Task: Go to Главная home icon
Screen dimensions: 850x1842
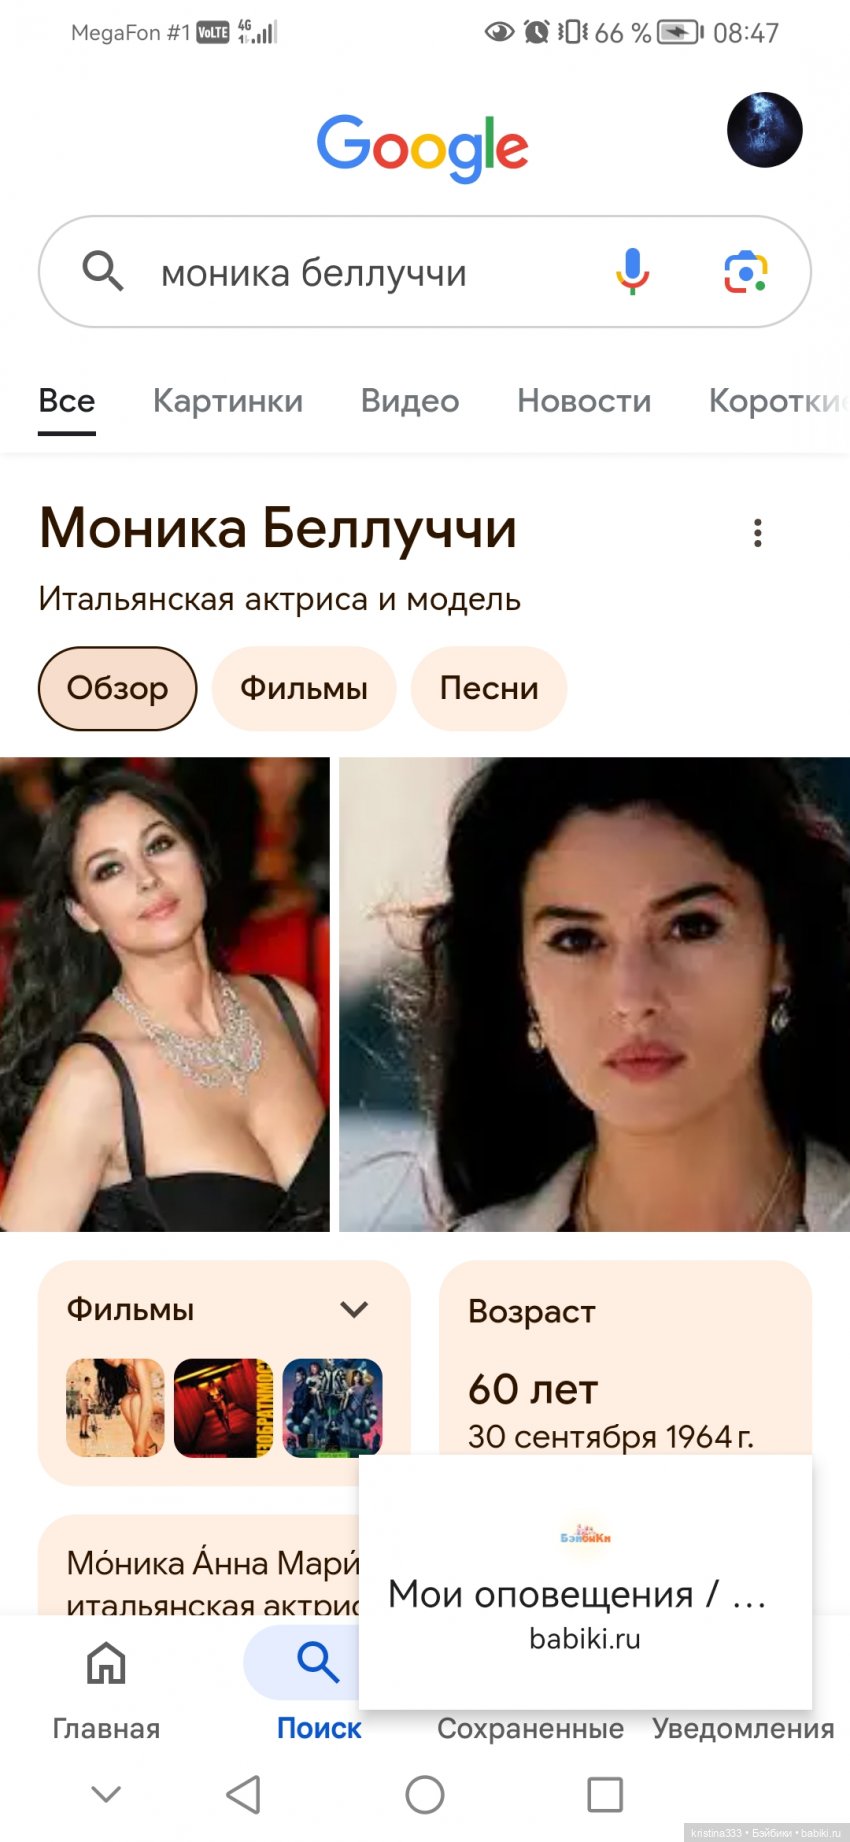Action: (x=106, y=1664)
